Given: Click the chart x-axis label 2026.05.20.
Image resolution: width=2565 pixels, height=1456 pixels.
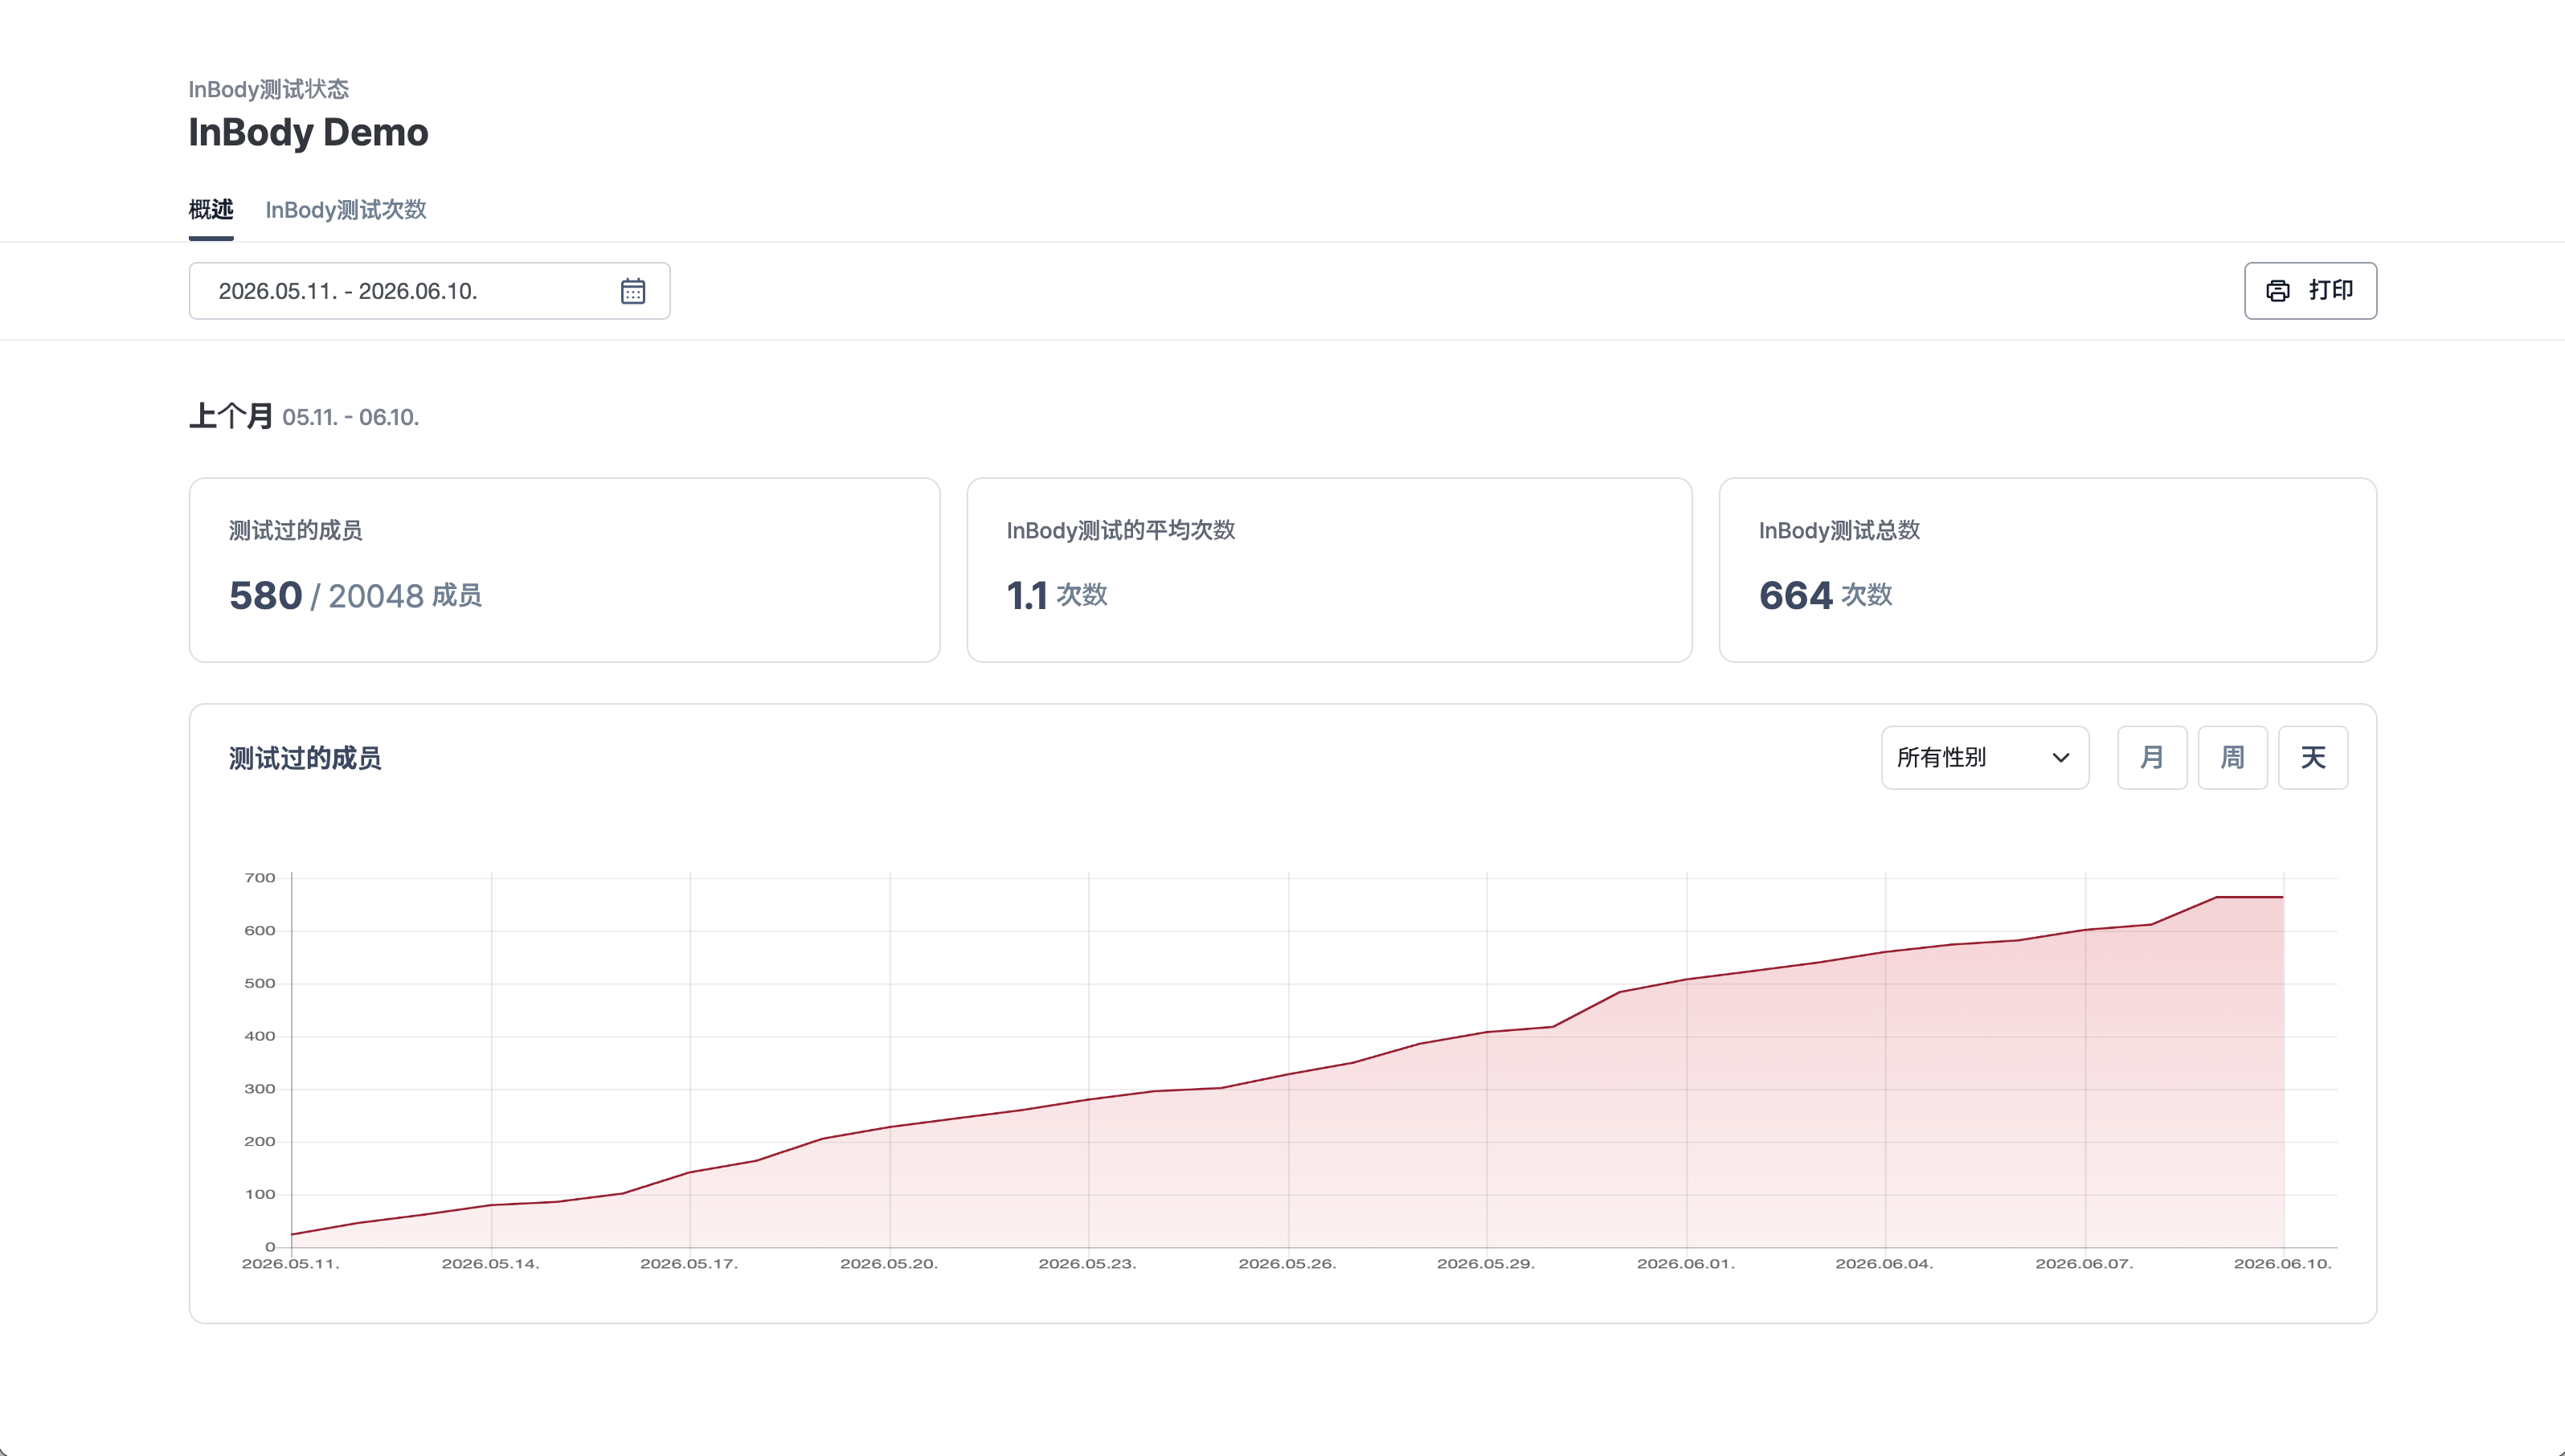Looking at the screenshot, I should pyautogui.click(x=889, y=1264).
